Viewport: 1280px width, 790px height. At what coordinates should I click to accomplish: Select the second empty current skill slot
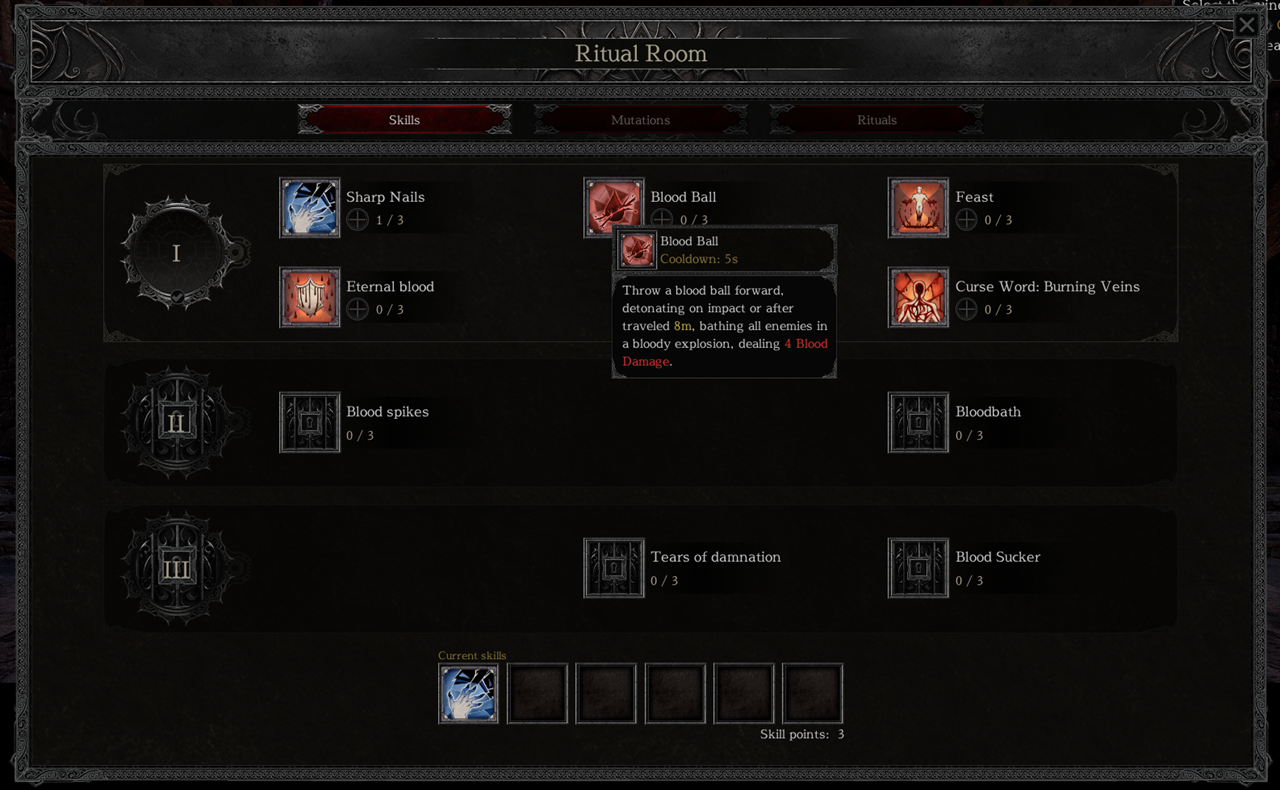coord(606,693)
